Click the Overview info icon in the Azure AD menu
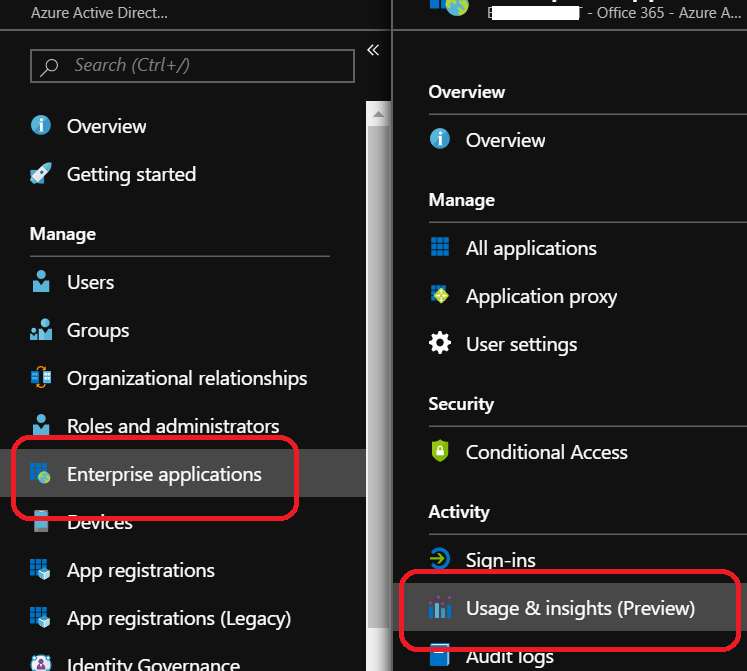This screenshot has height=671, width=747. [x=41, y=125]
